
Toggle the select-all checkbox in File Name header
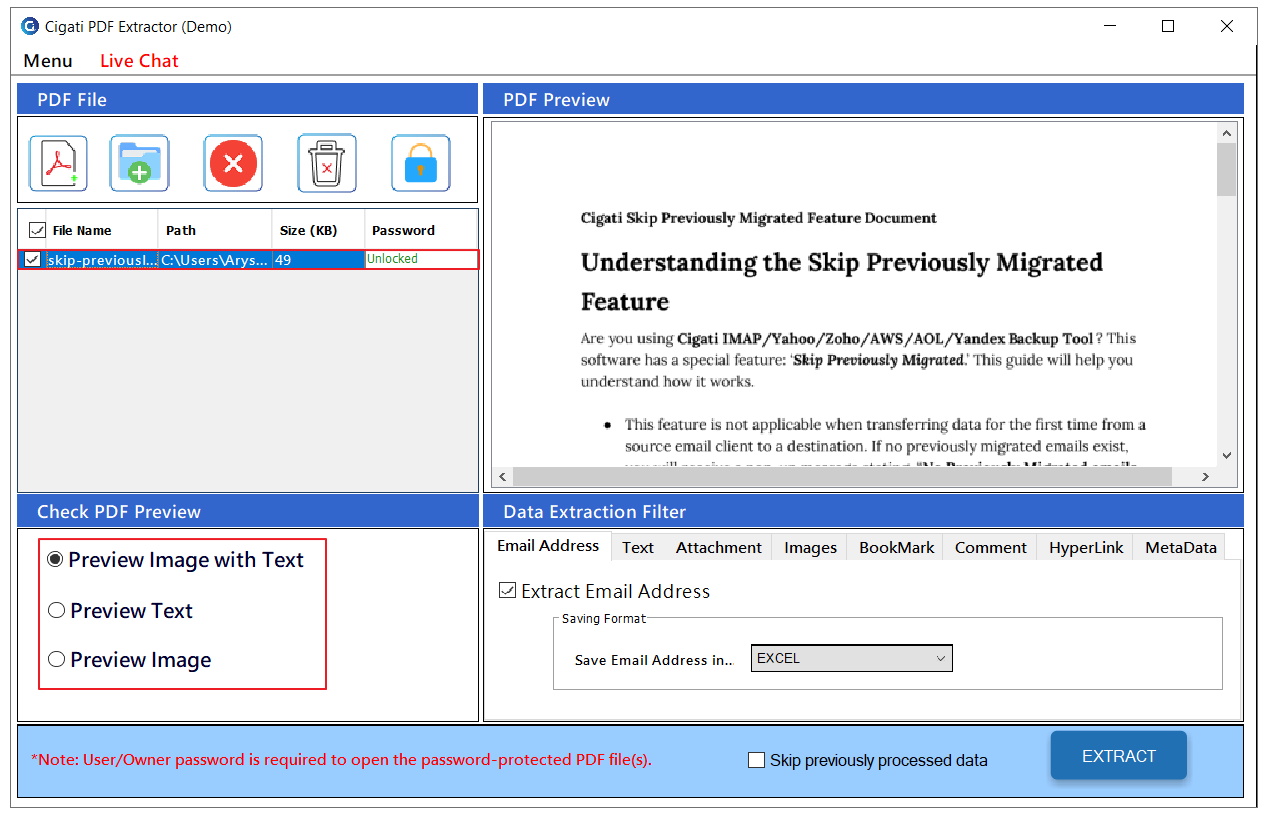[37, 230]
